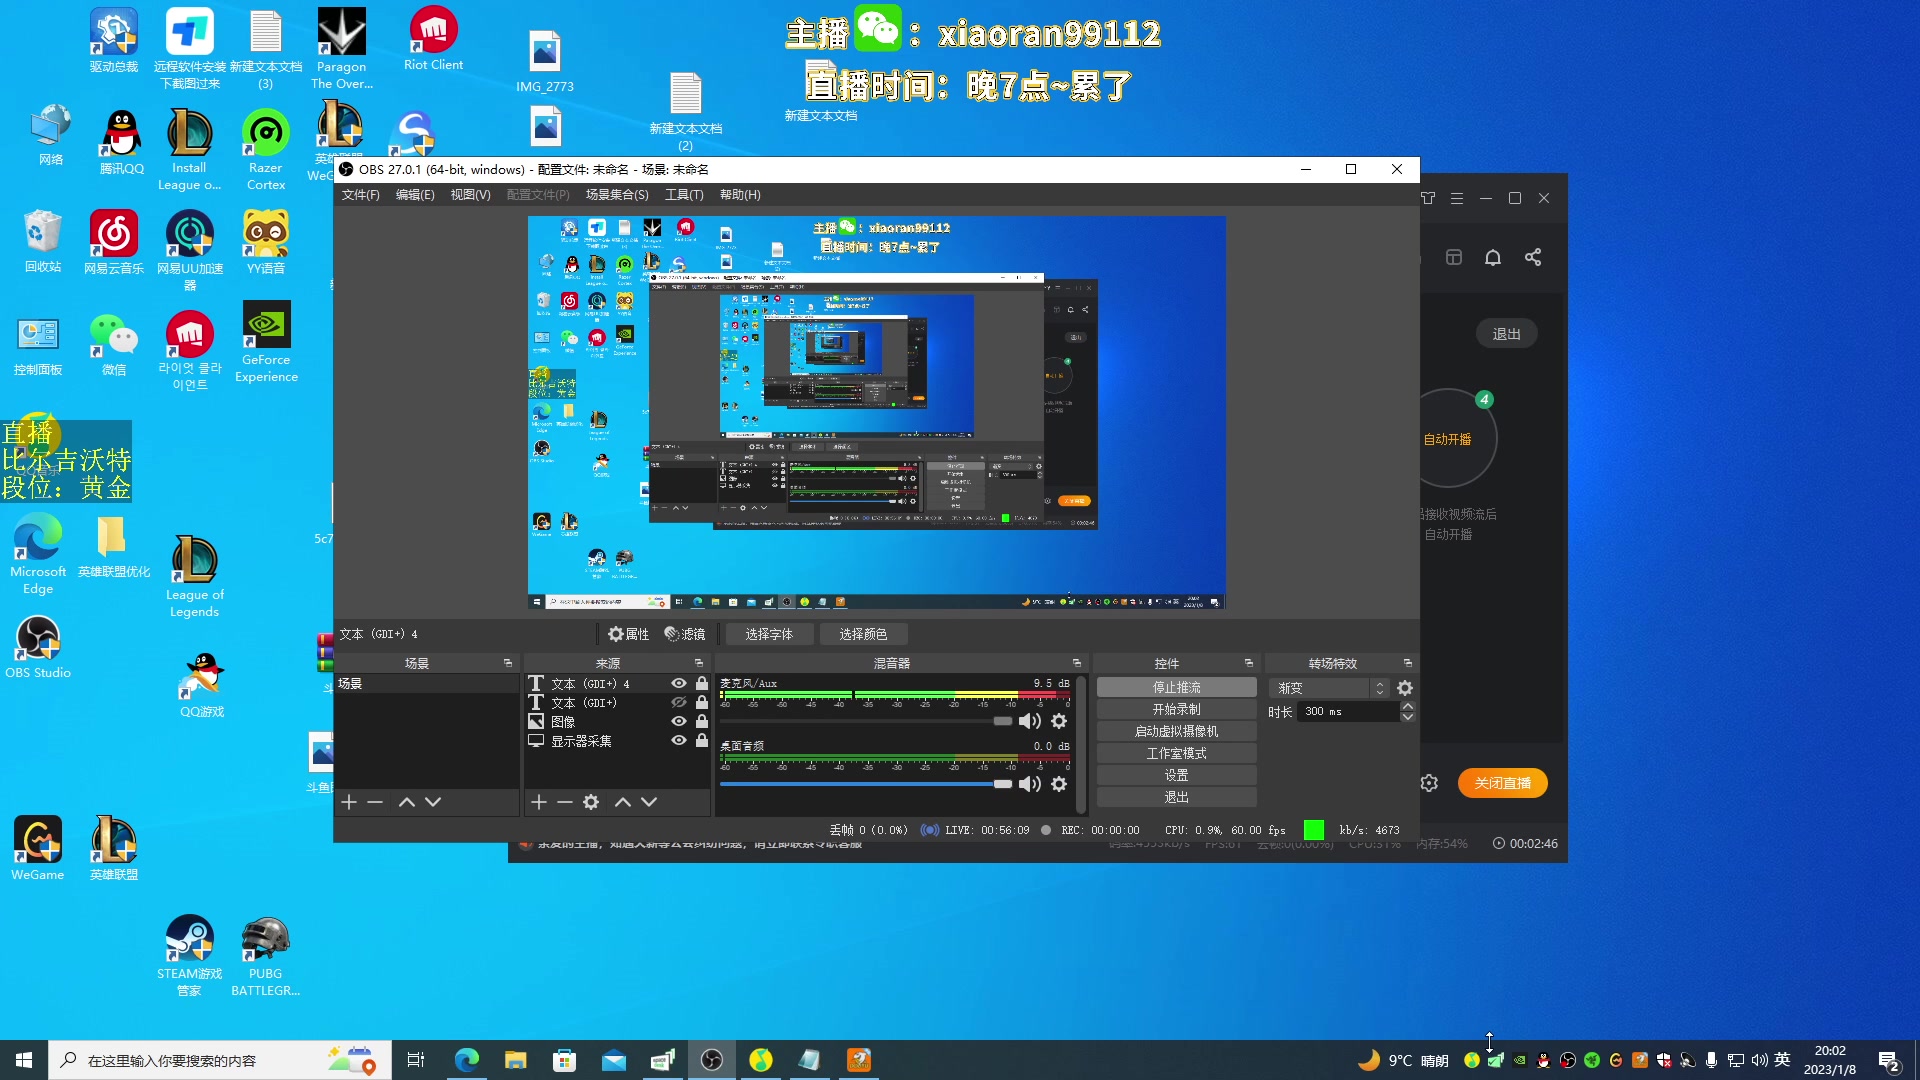Open source properties (属性) gear button
The width and height of the screenshot is (1920, 1080).
pyautogui.click(x=628, y=634)
